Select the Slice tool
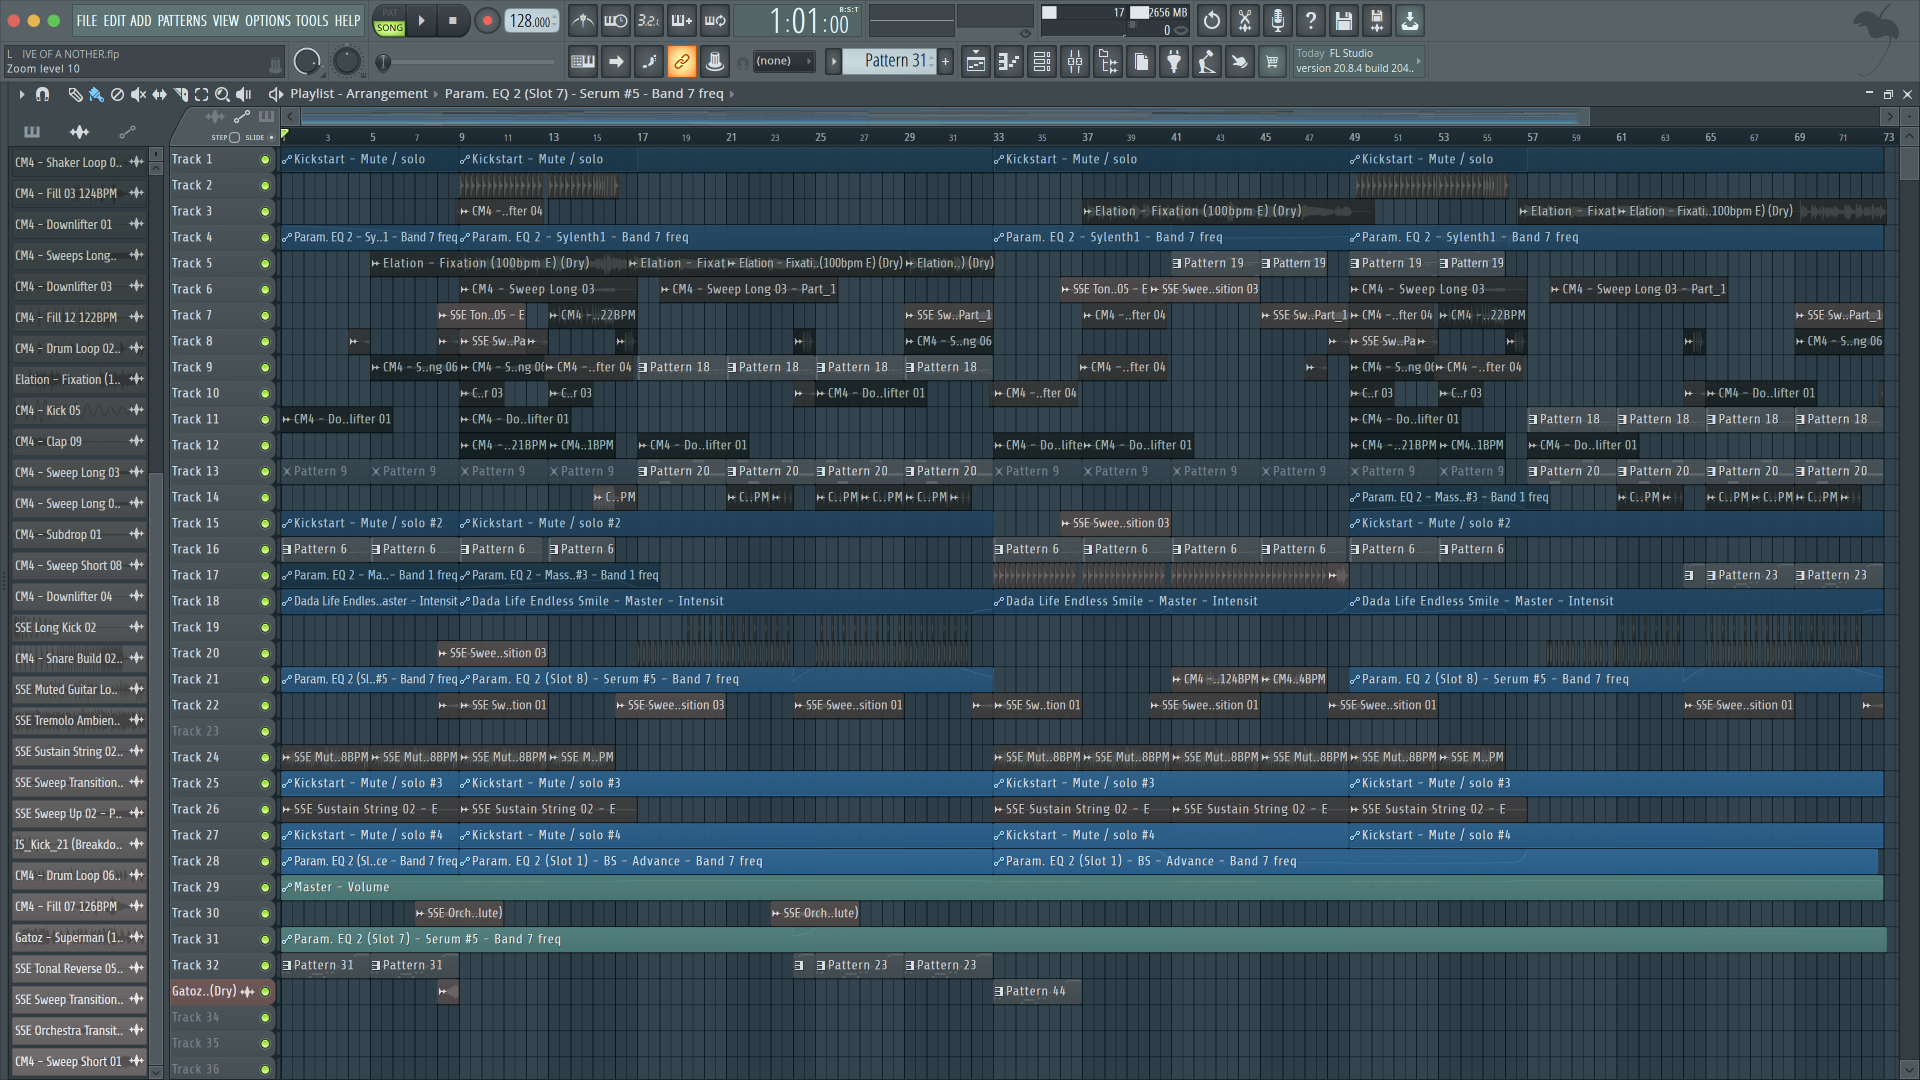The width and height of the screenshot is (1920, 1080). (180, 94)
